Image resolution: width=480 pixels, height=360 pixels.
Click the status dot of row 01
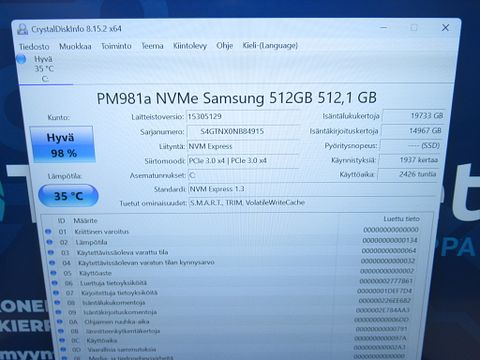point(48,231)
